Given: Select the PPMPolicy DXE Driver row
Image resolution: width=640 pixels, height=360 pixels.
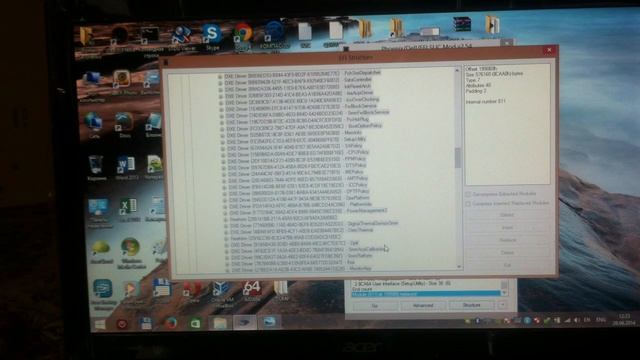Looking at the screenshot, I should point(297,160).
